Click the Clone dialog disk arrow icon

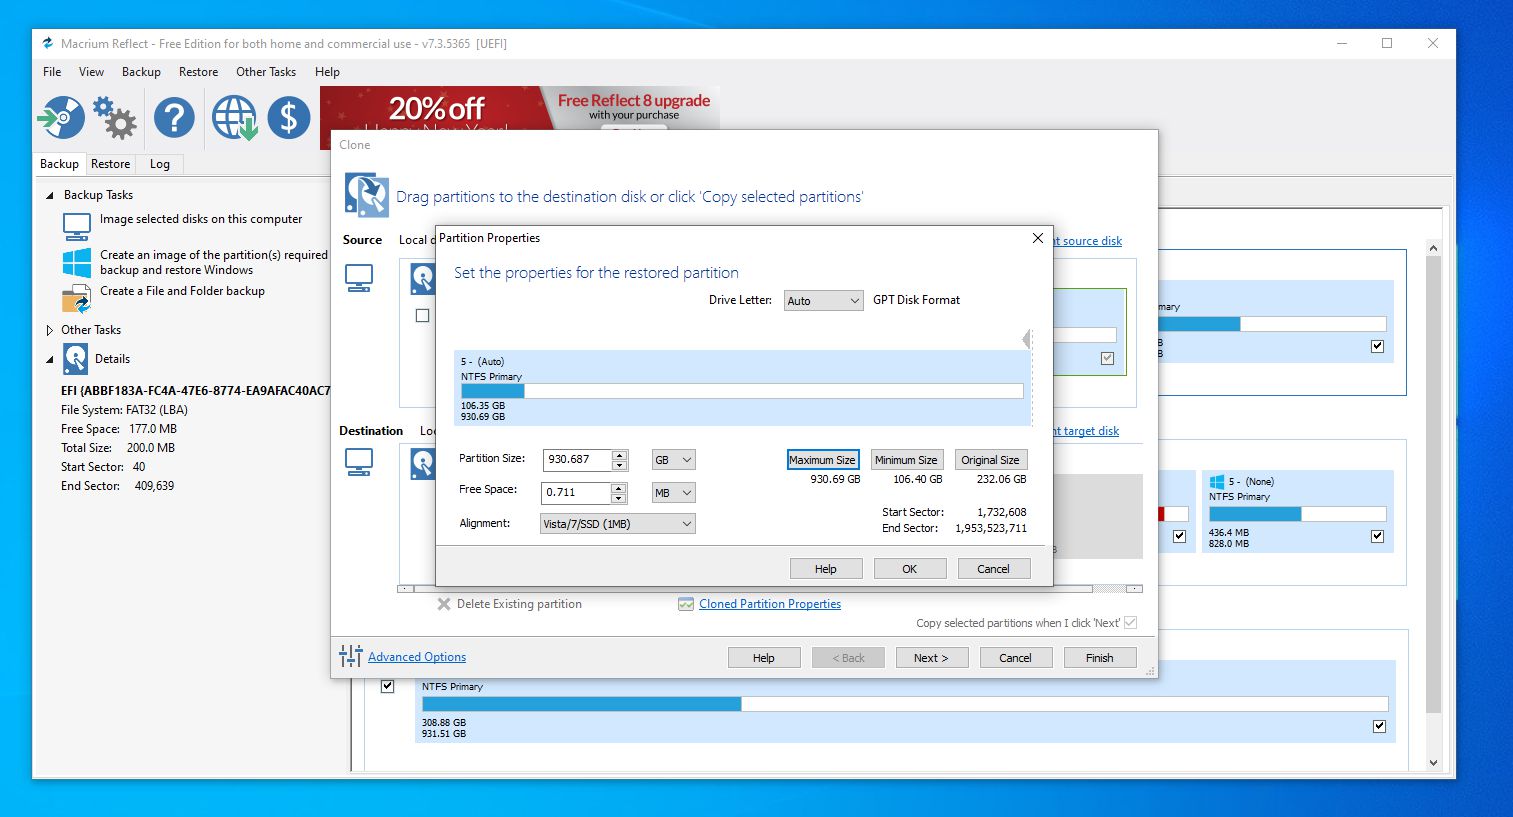366,194
